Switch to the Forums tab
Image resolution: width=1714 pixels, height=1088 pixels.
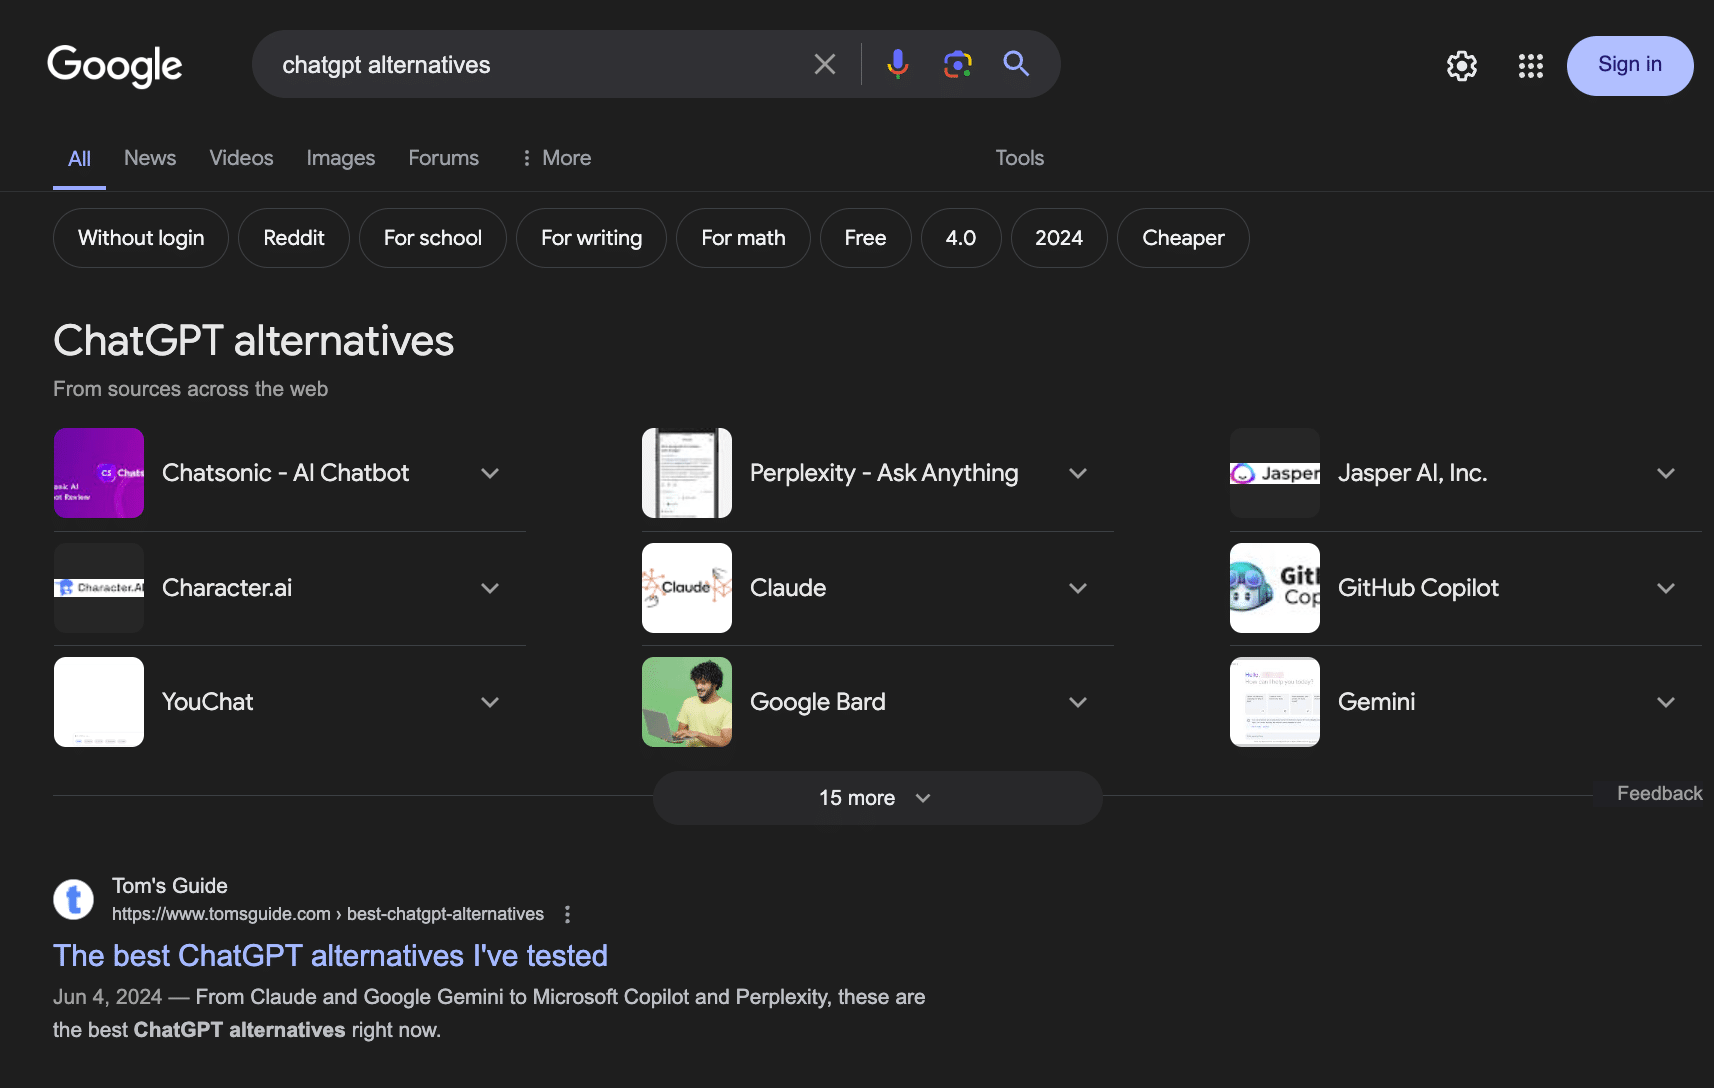pyautogui.click(x=444, y=158)
